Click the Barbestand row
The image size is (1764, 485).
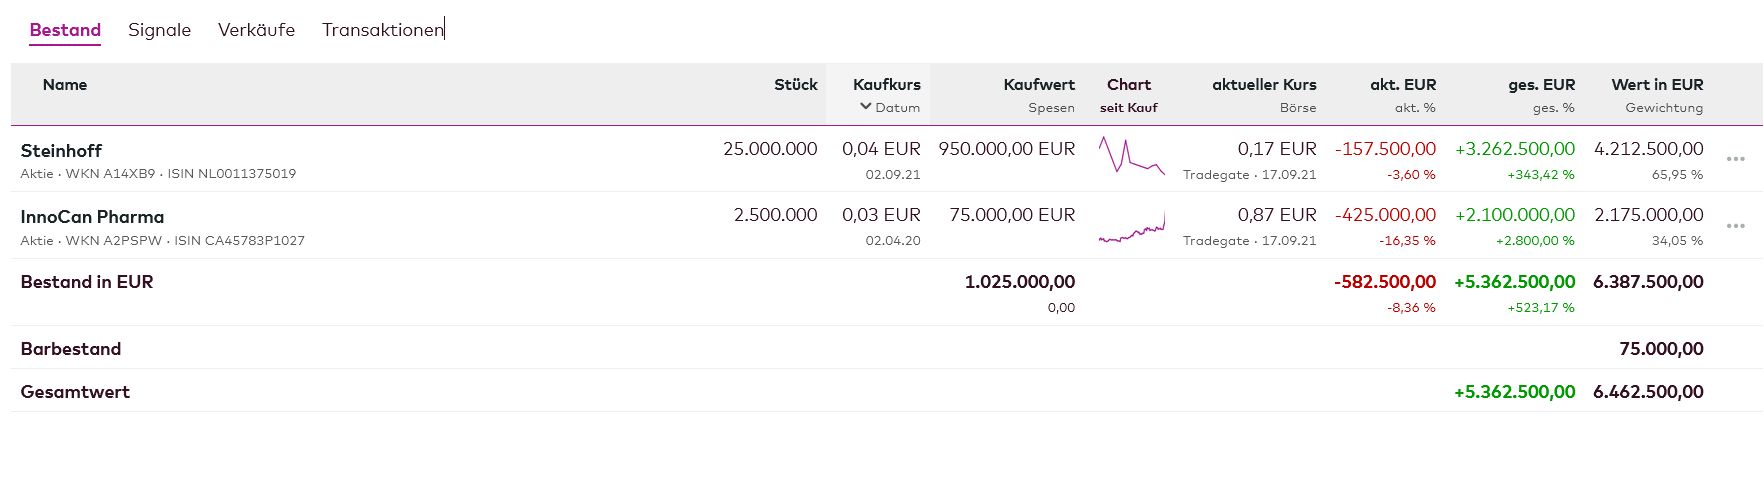click(x=71, y=349)
